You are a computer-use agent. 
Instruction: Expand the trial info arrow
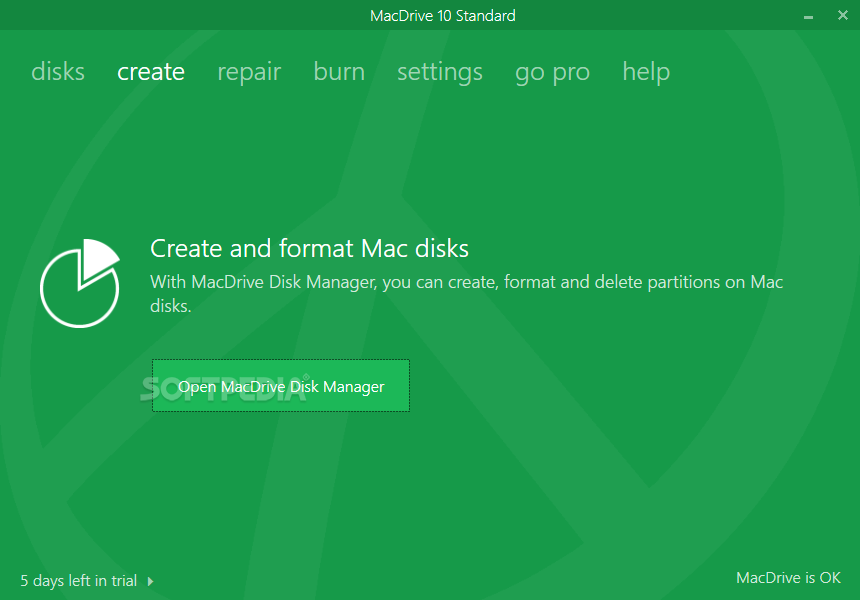pyautogui.click(x=150, y=581)
